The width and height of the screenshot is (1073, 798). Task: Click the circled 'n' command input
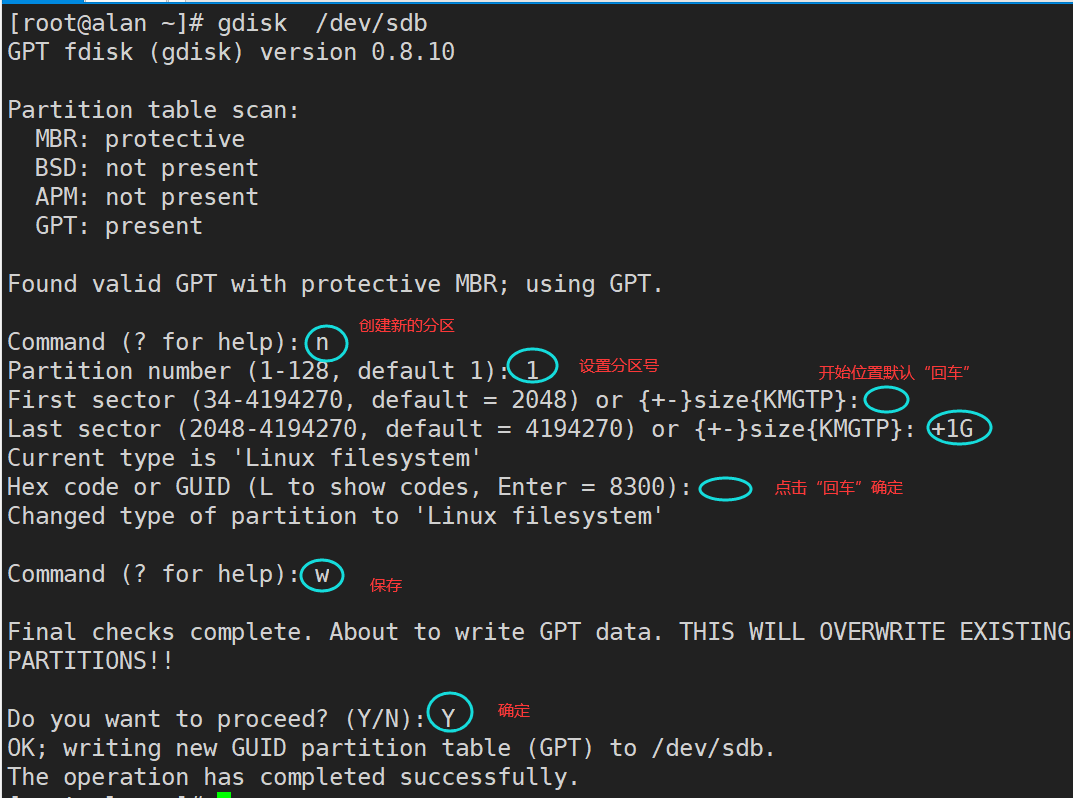pos(326,343)
